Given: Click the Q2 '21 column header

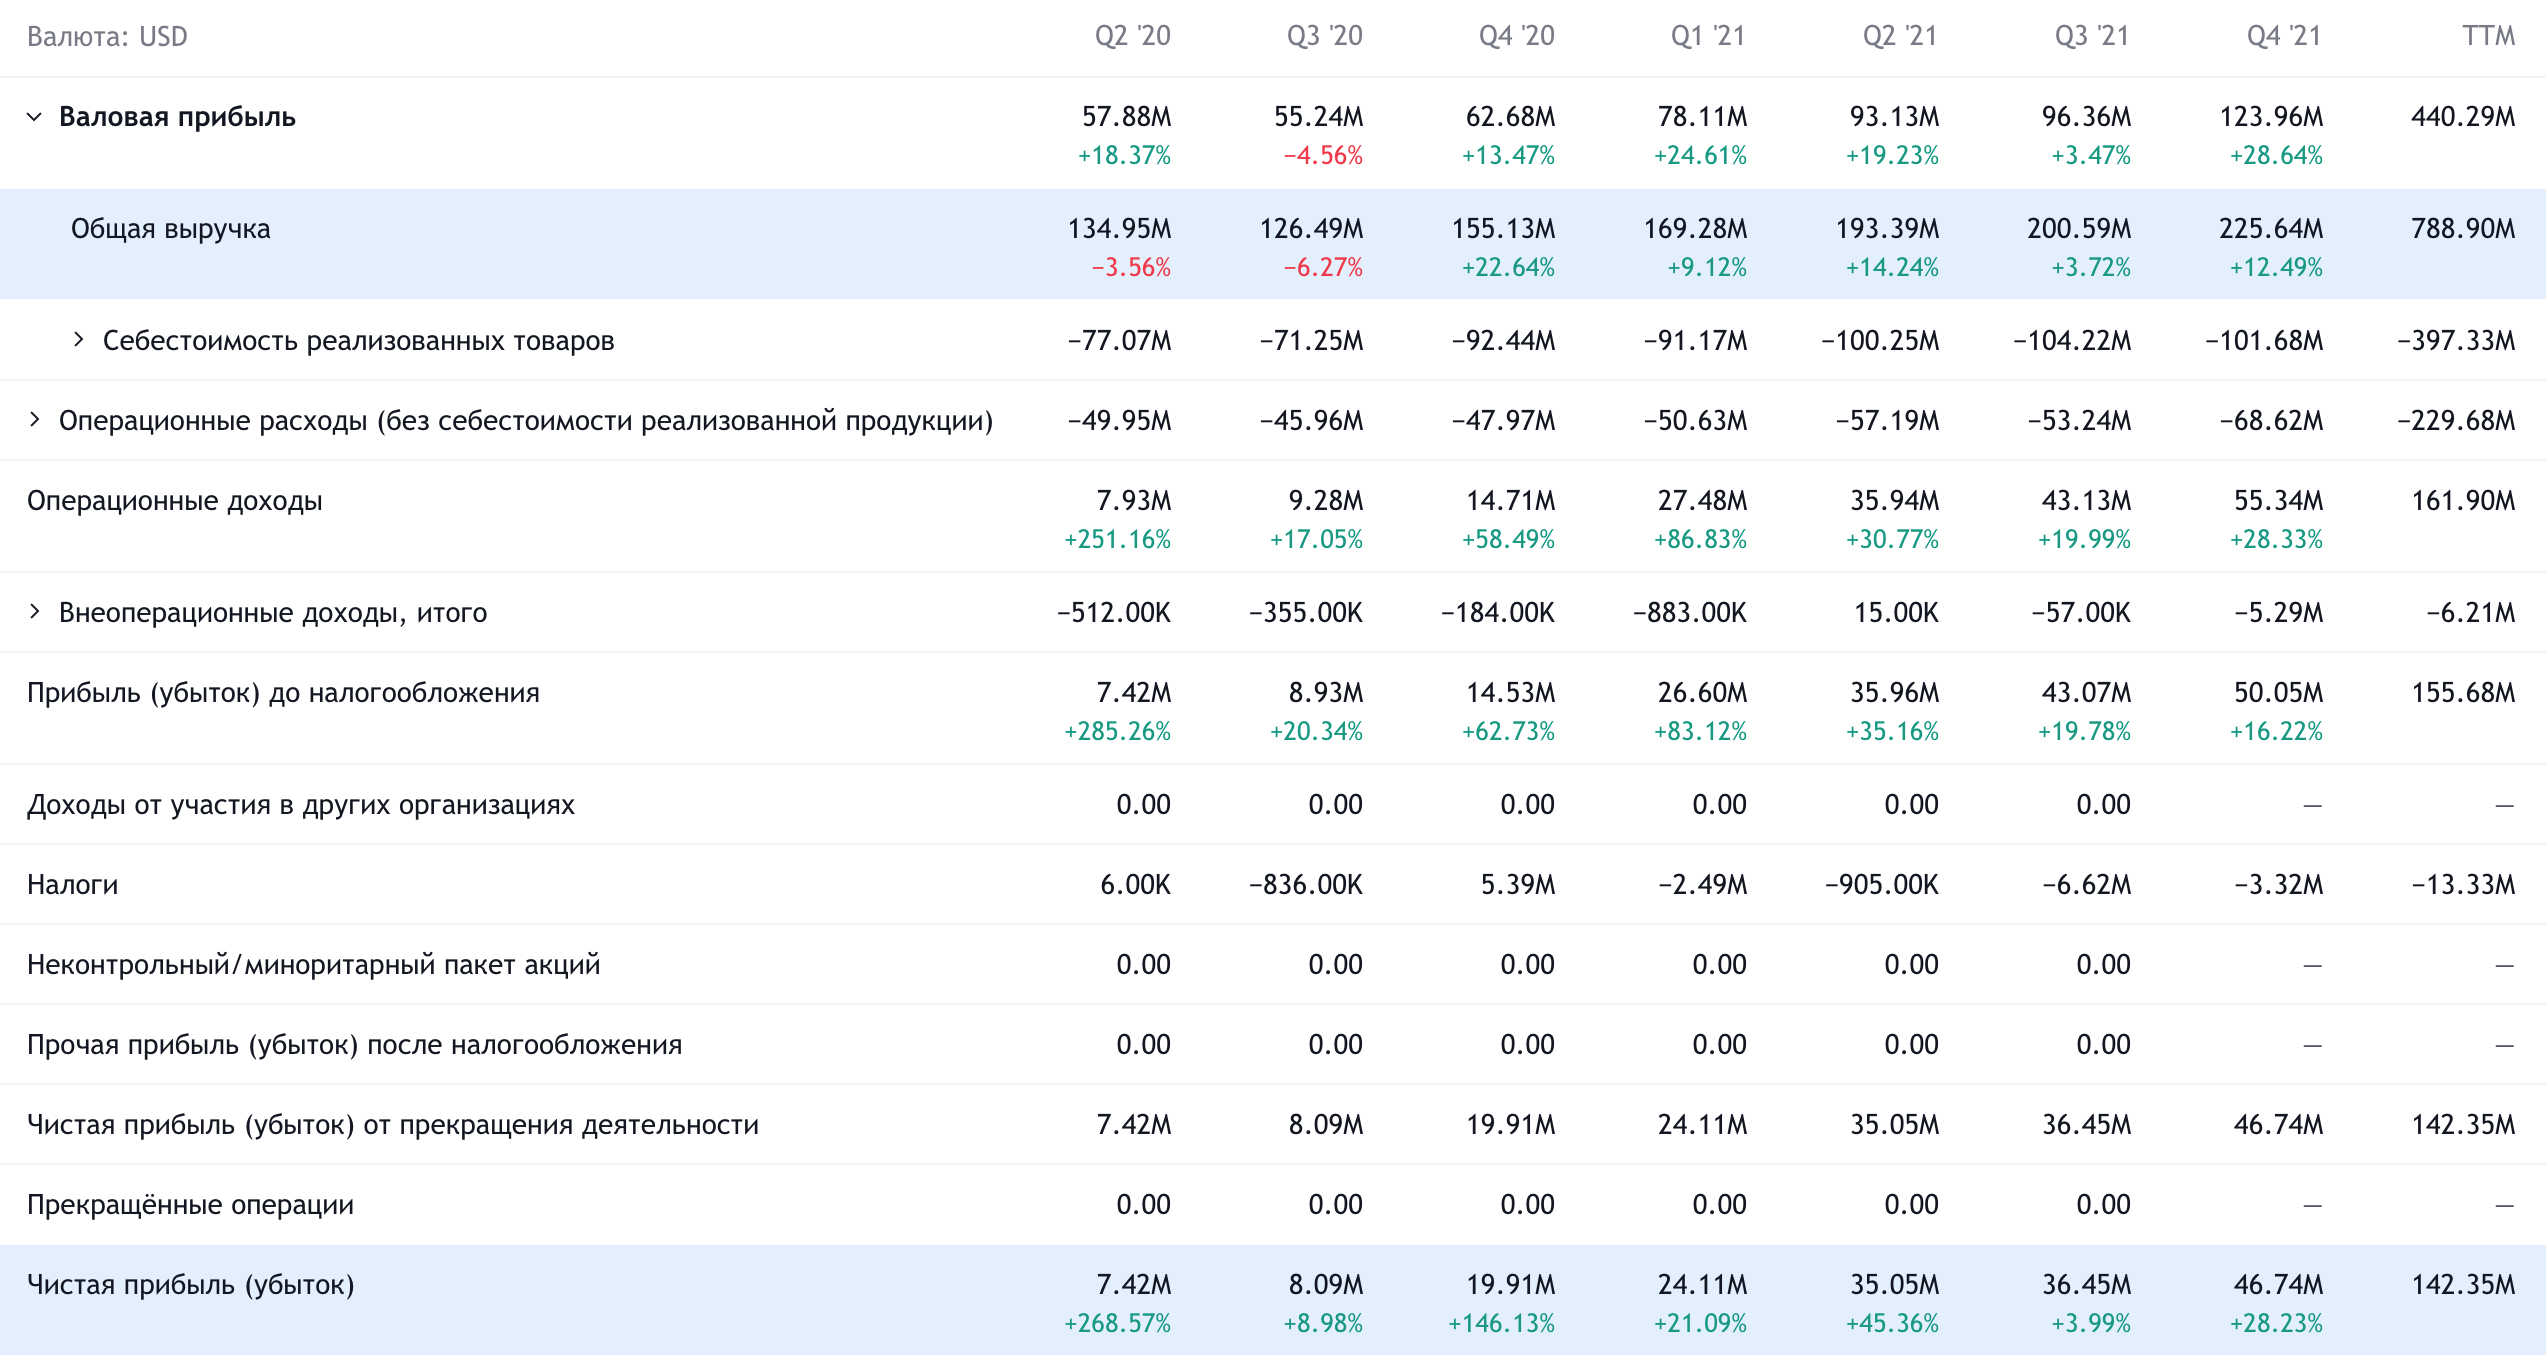Looking at the screenshot, I should click(x=1900, y=37).
